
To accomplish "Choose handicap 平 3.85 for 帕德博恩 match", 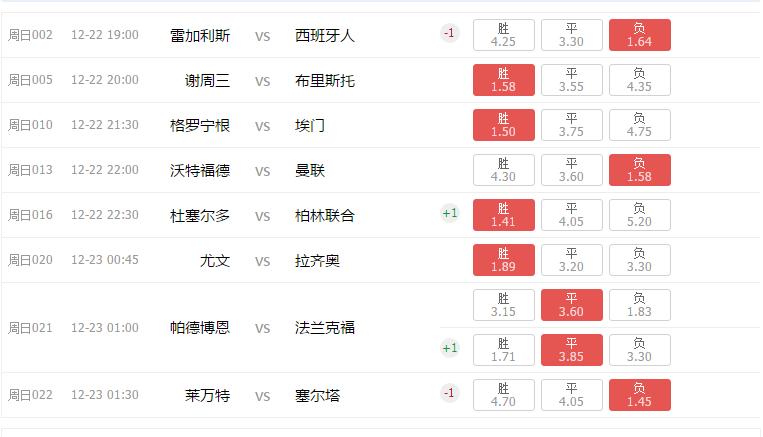I will click(571, 350).
